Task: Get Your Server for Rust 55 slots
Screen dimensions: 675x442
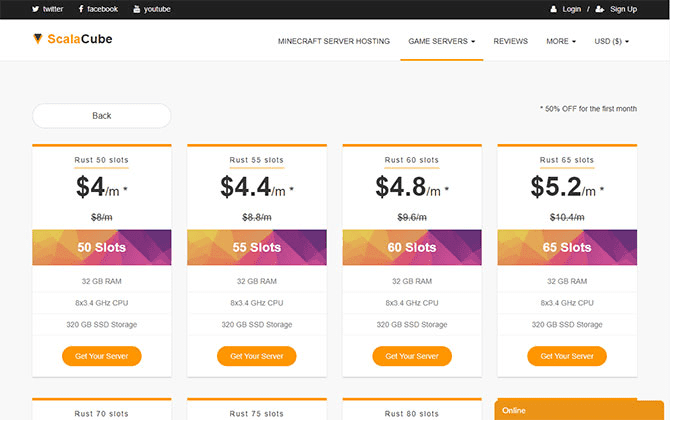Action: coord(257,356)
